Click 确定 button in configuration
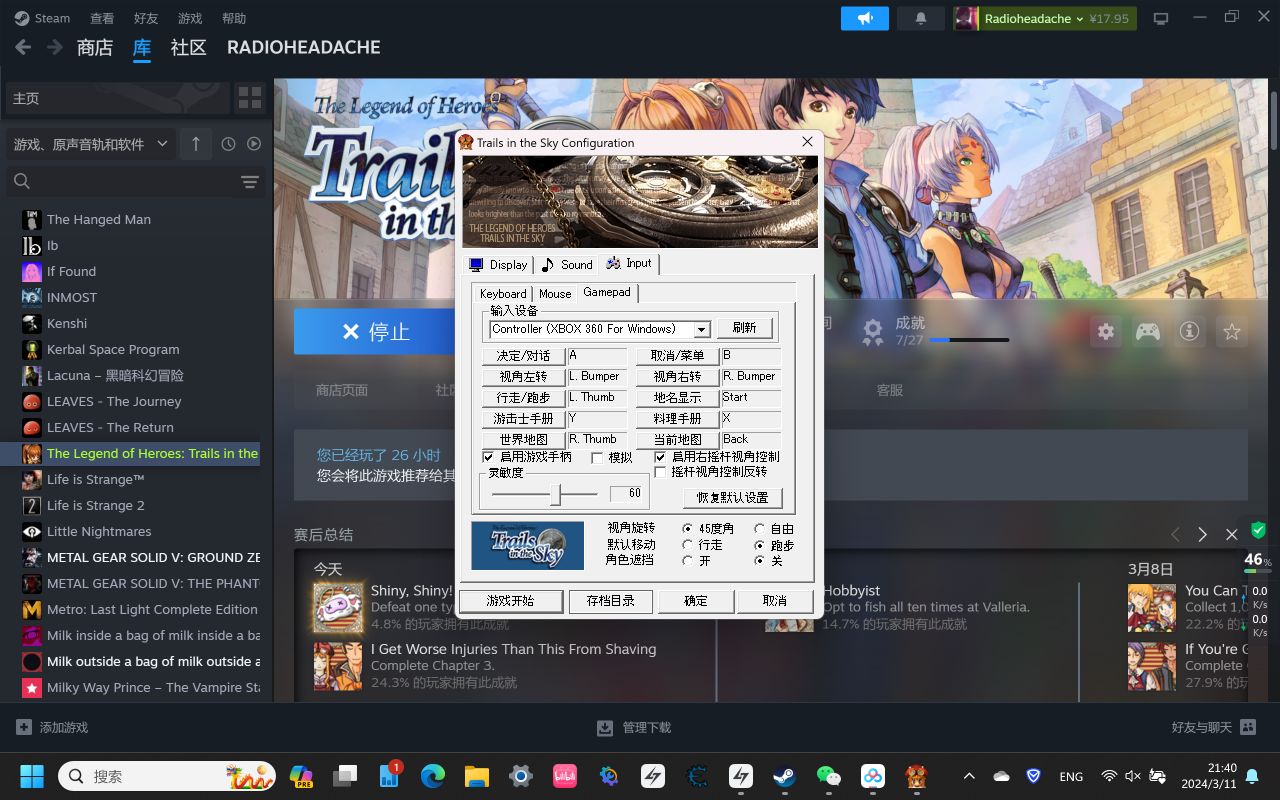Image resolution: width=1280 pixels, height=800 pixels. pos(695,601)
